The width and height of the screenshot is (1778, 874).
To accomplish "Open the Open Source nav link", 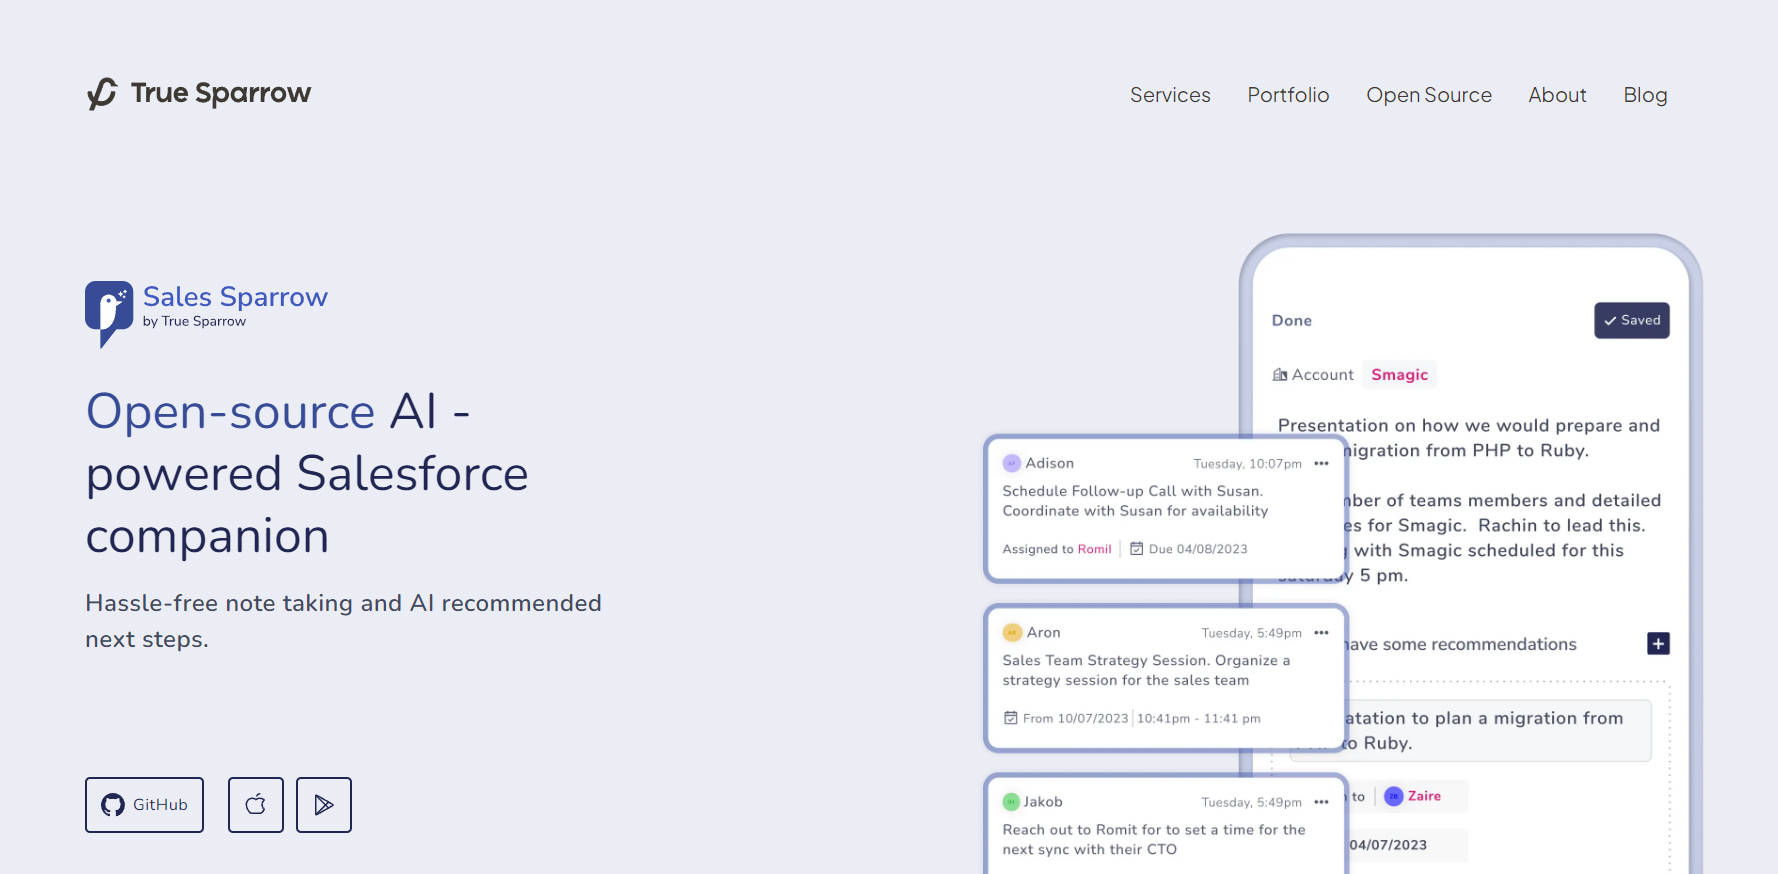I will tap(1429, 95).
